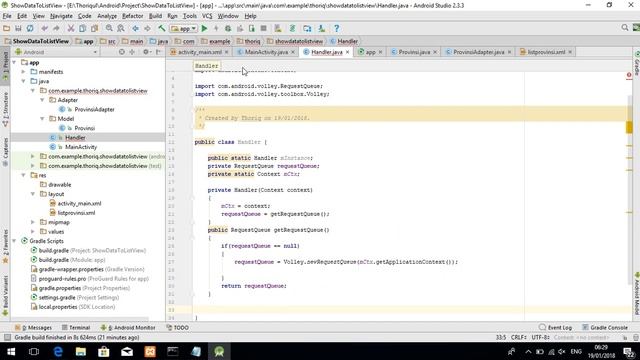Screen dimensions: 640x360
Task: Click the Copy icon in toolbar
Action: click(82, 28)
